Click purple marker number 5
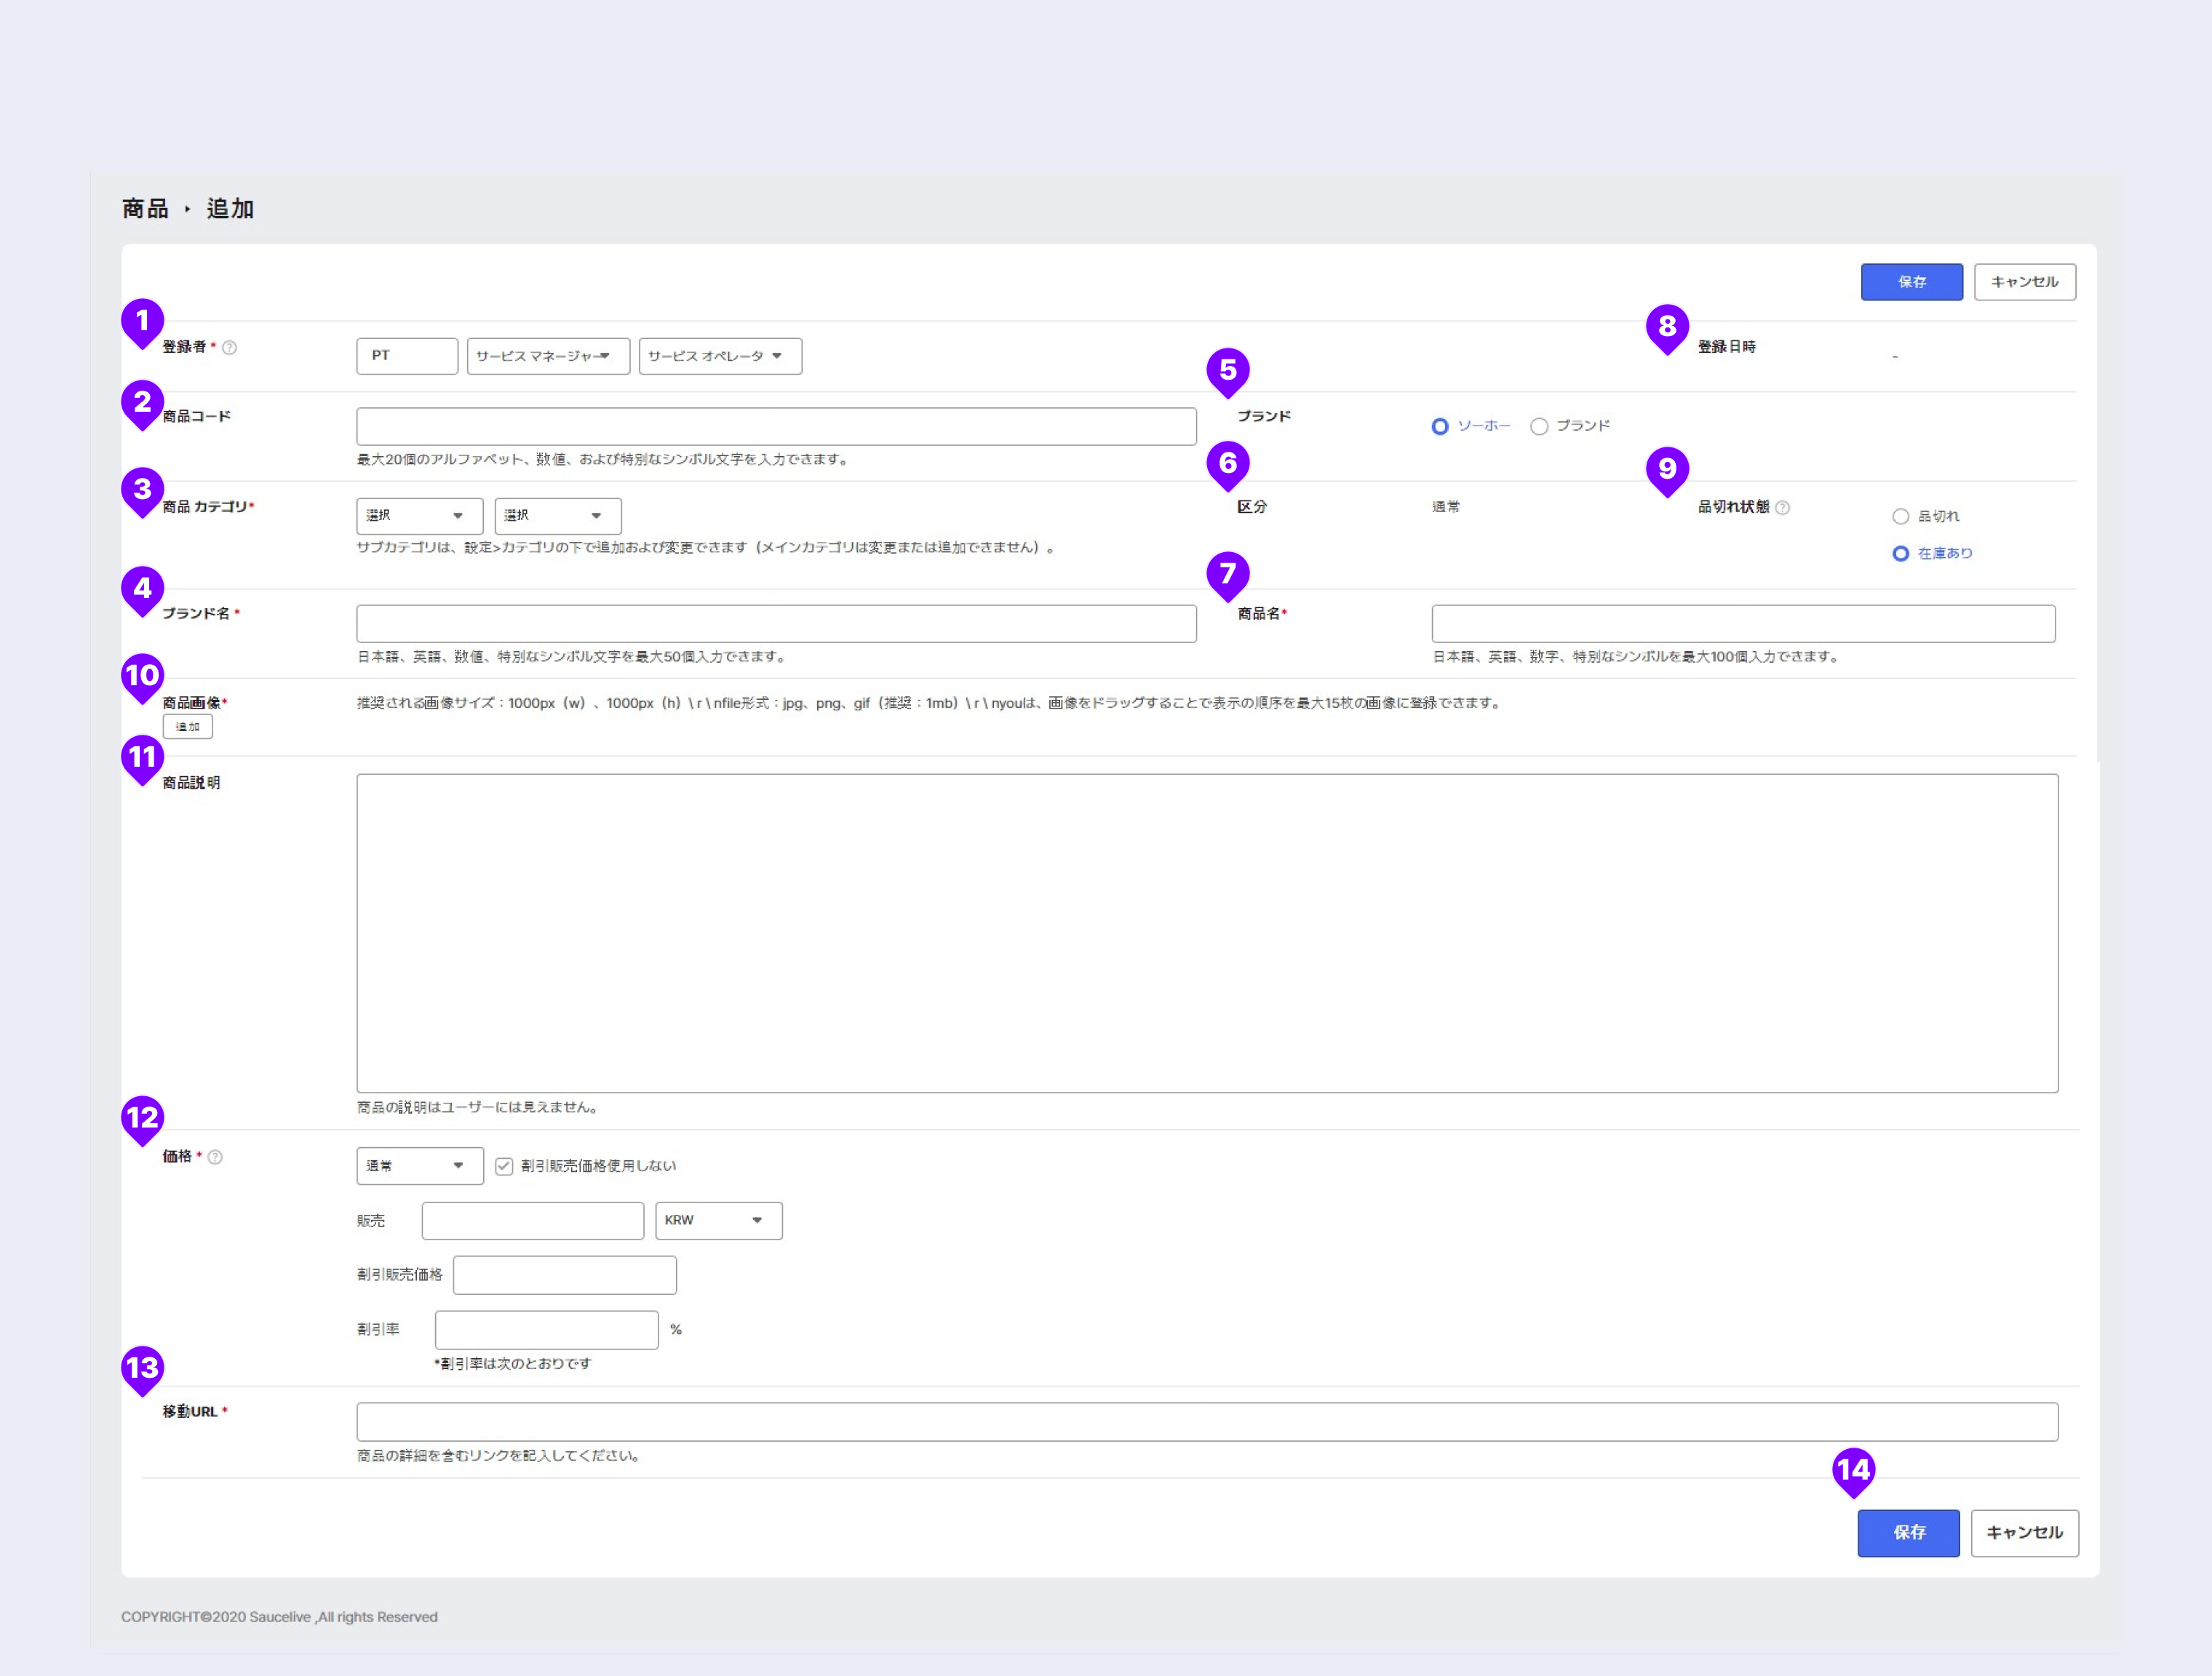2212x1676 pixels. pyautogui.click(x=1228, y=370)
